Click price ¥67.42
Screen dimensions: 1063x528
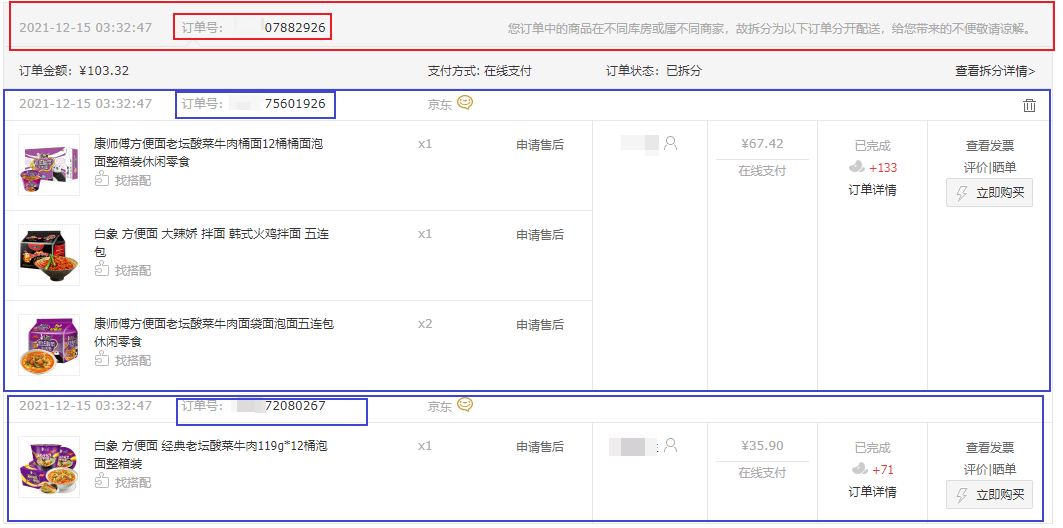click(763, 144)
